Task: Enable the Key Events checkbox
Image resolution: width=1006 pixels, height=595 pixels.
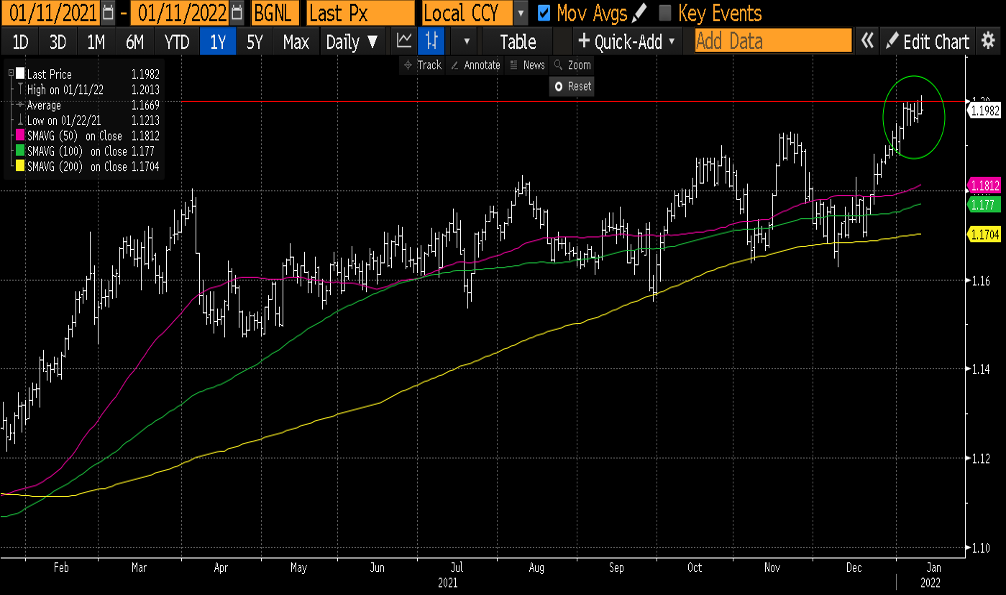Action: [x=665, y=13]
